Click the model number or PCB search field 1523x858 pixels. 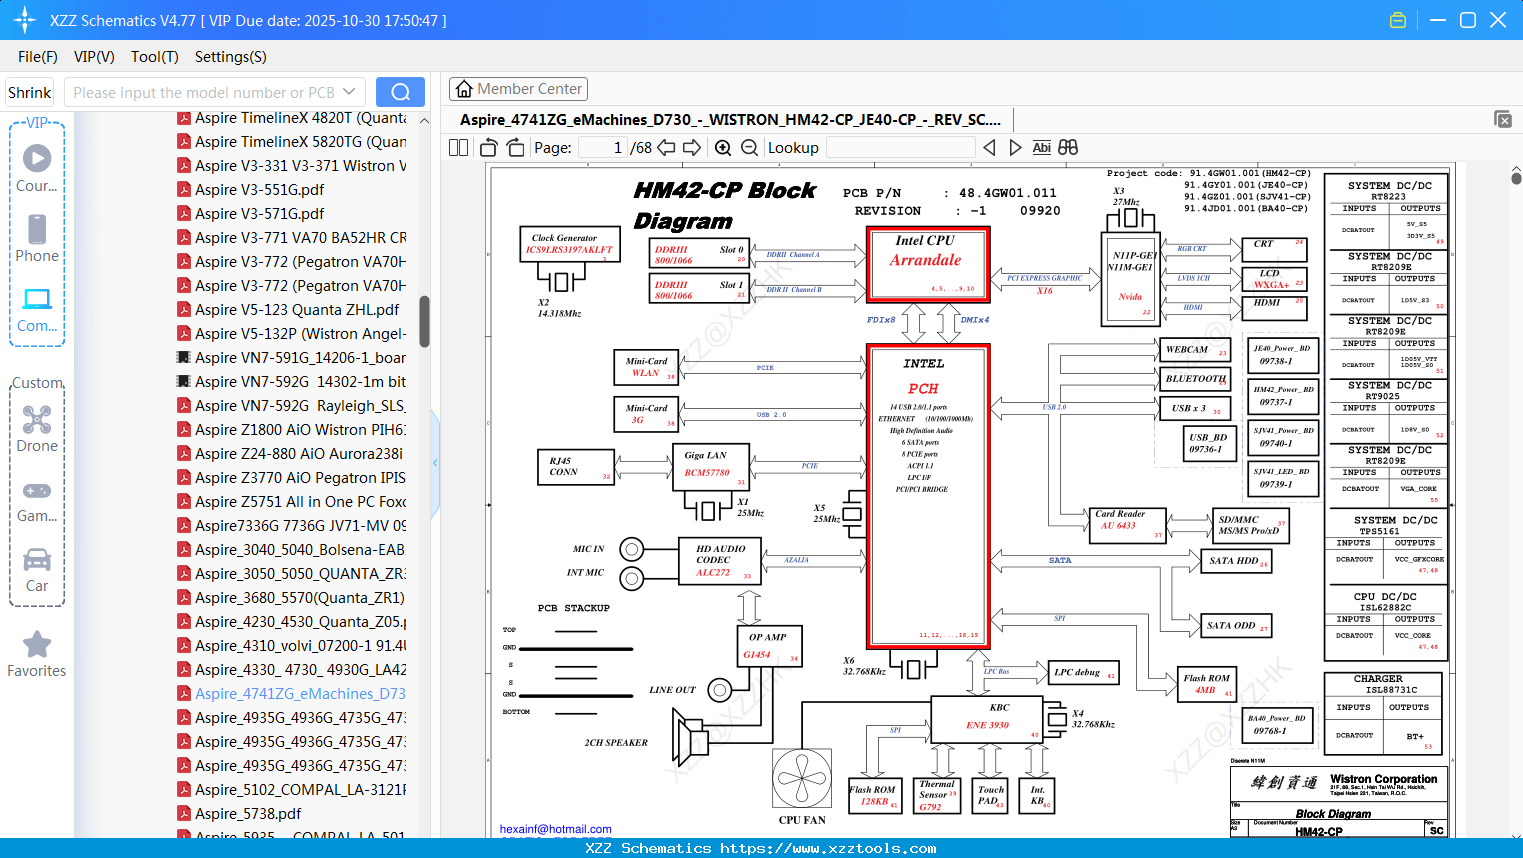(203, 92)
